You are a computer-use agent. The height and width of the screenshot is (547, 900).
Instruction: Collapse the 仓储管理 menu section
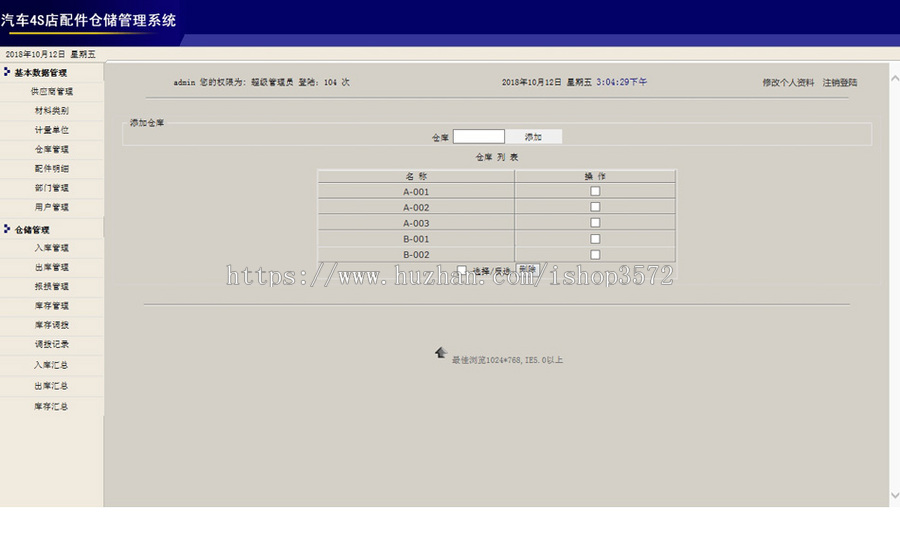(x=32, y=230)
